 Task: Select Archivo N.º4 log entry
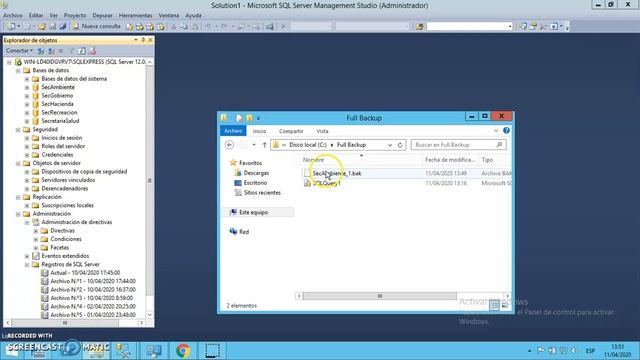click(93, 307)
